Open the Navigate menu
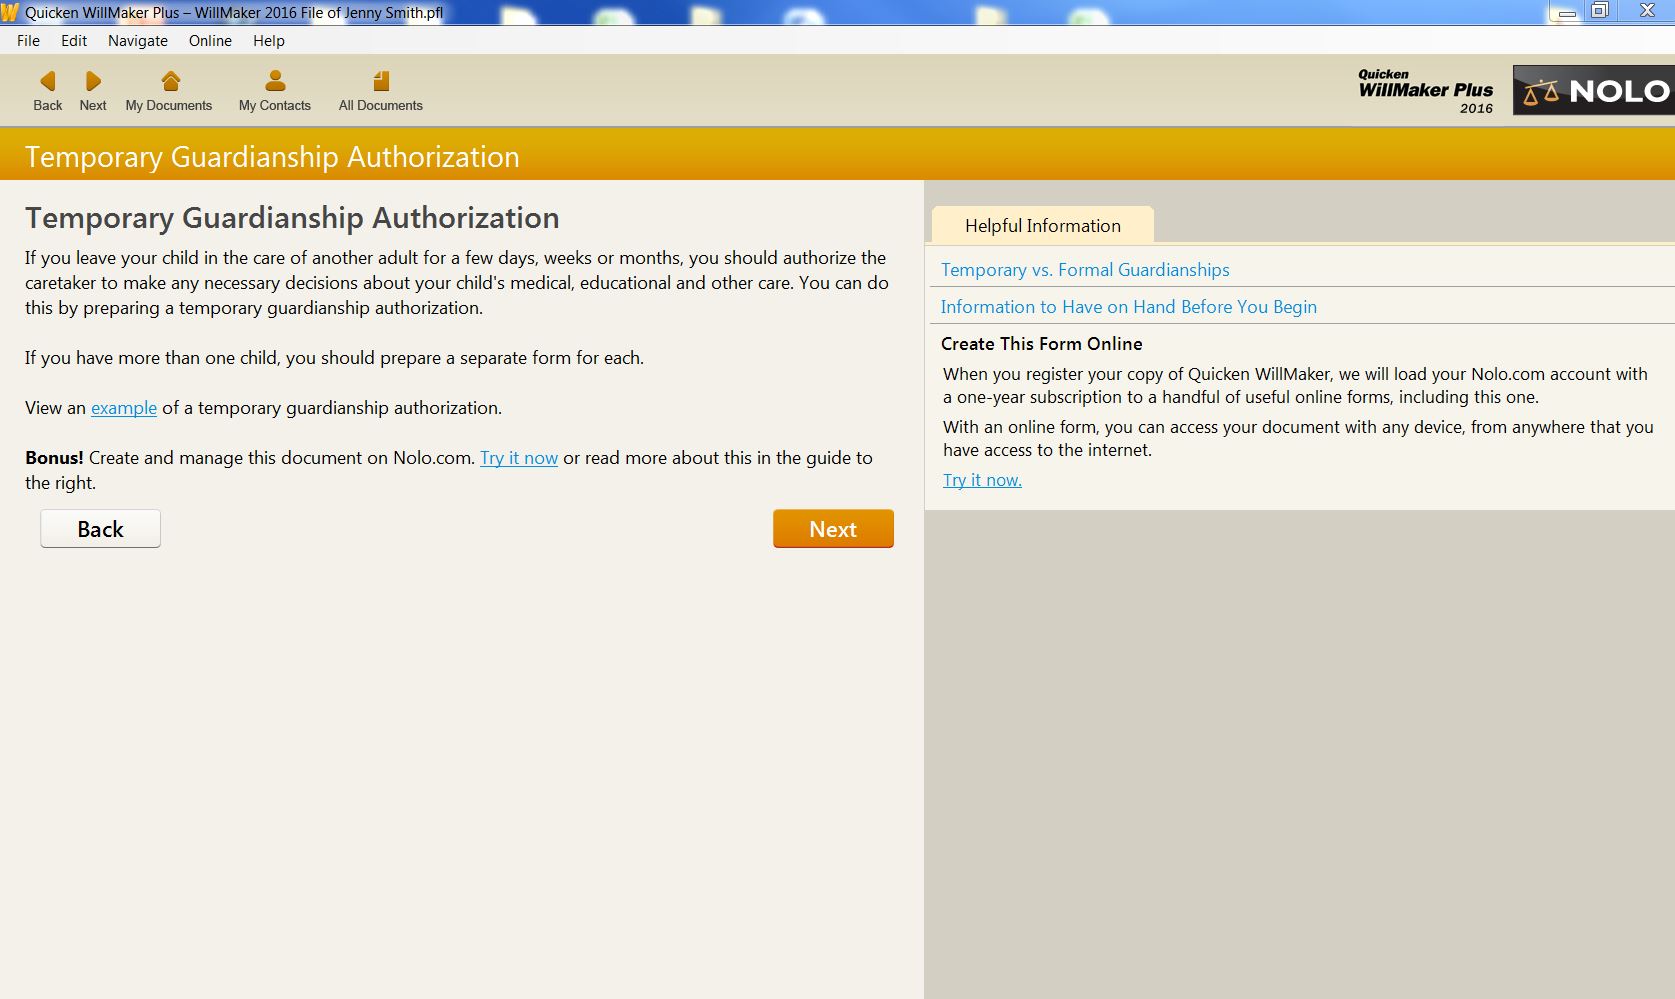 (137, 41)
